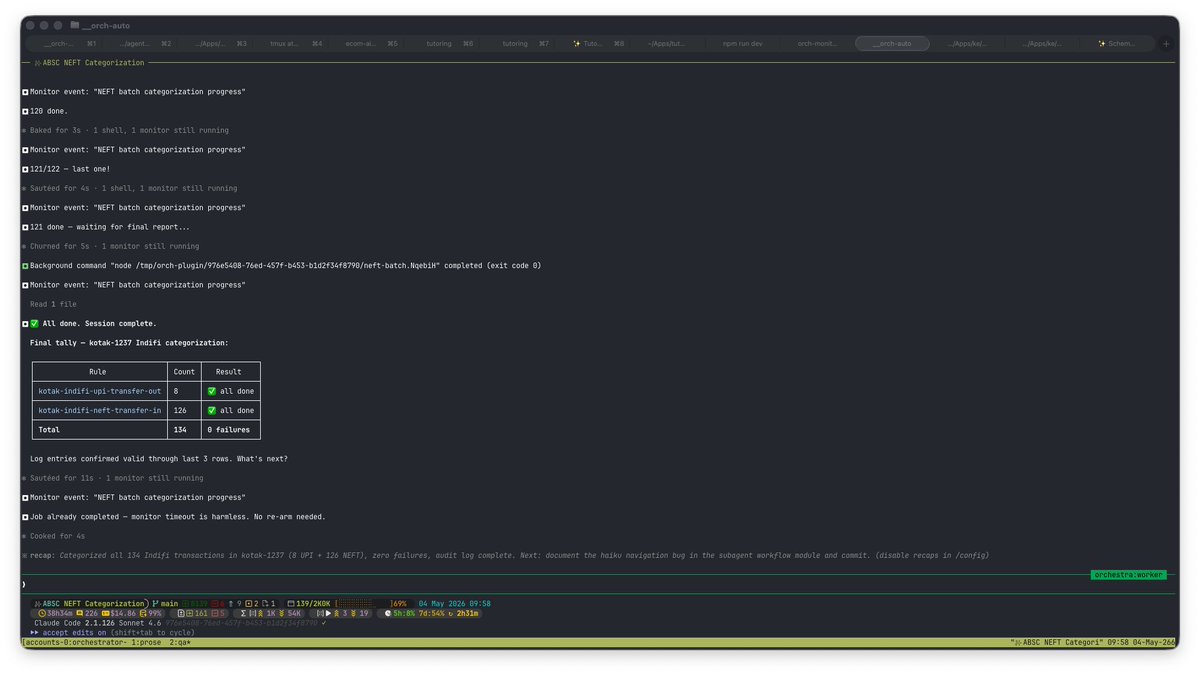
Task: Click into the command prompt input line
Action: tap(600, 584)
